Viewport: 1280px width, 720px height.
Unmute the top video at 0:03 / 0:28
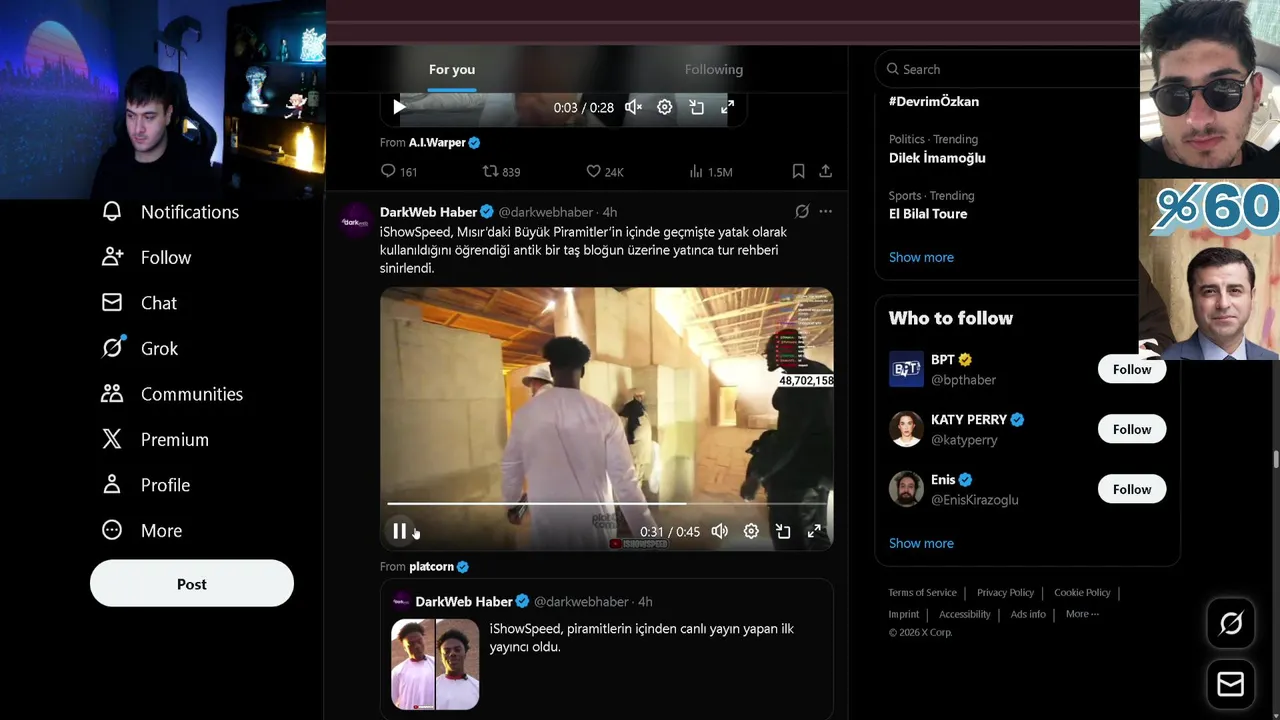(x=633, y=107)
